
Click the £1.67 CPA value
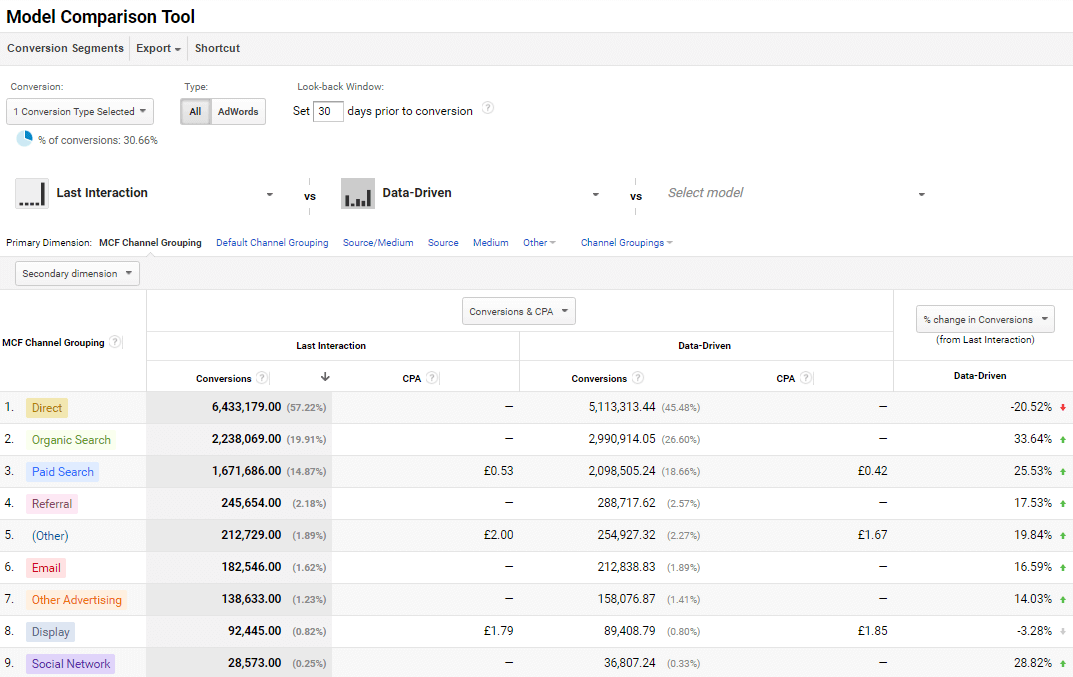pos(872,535)
